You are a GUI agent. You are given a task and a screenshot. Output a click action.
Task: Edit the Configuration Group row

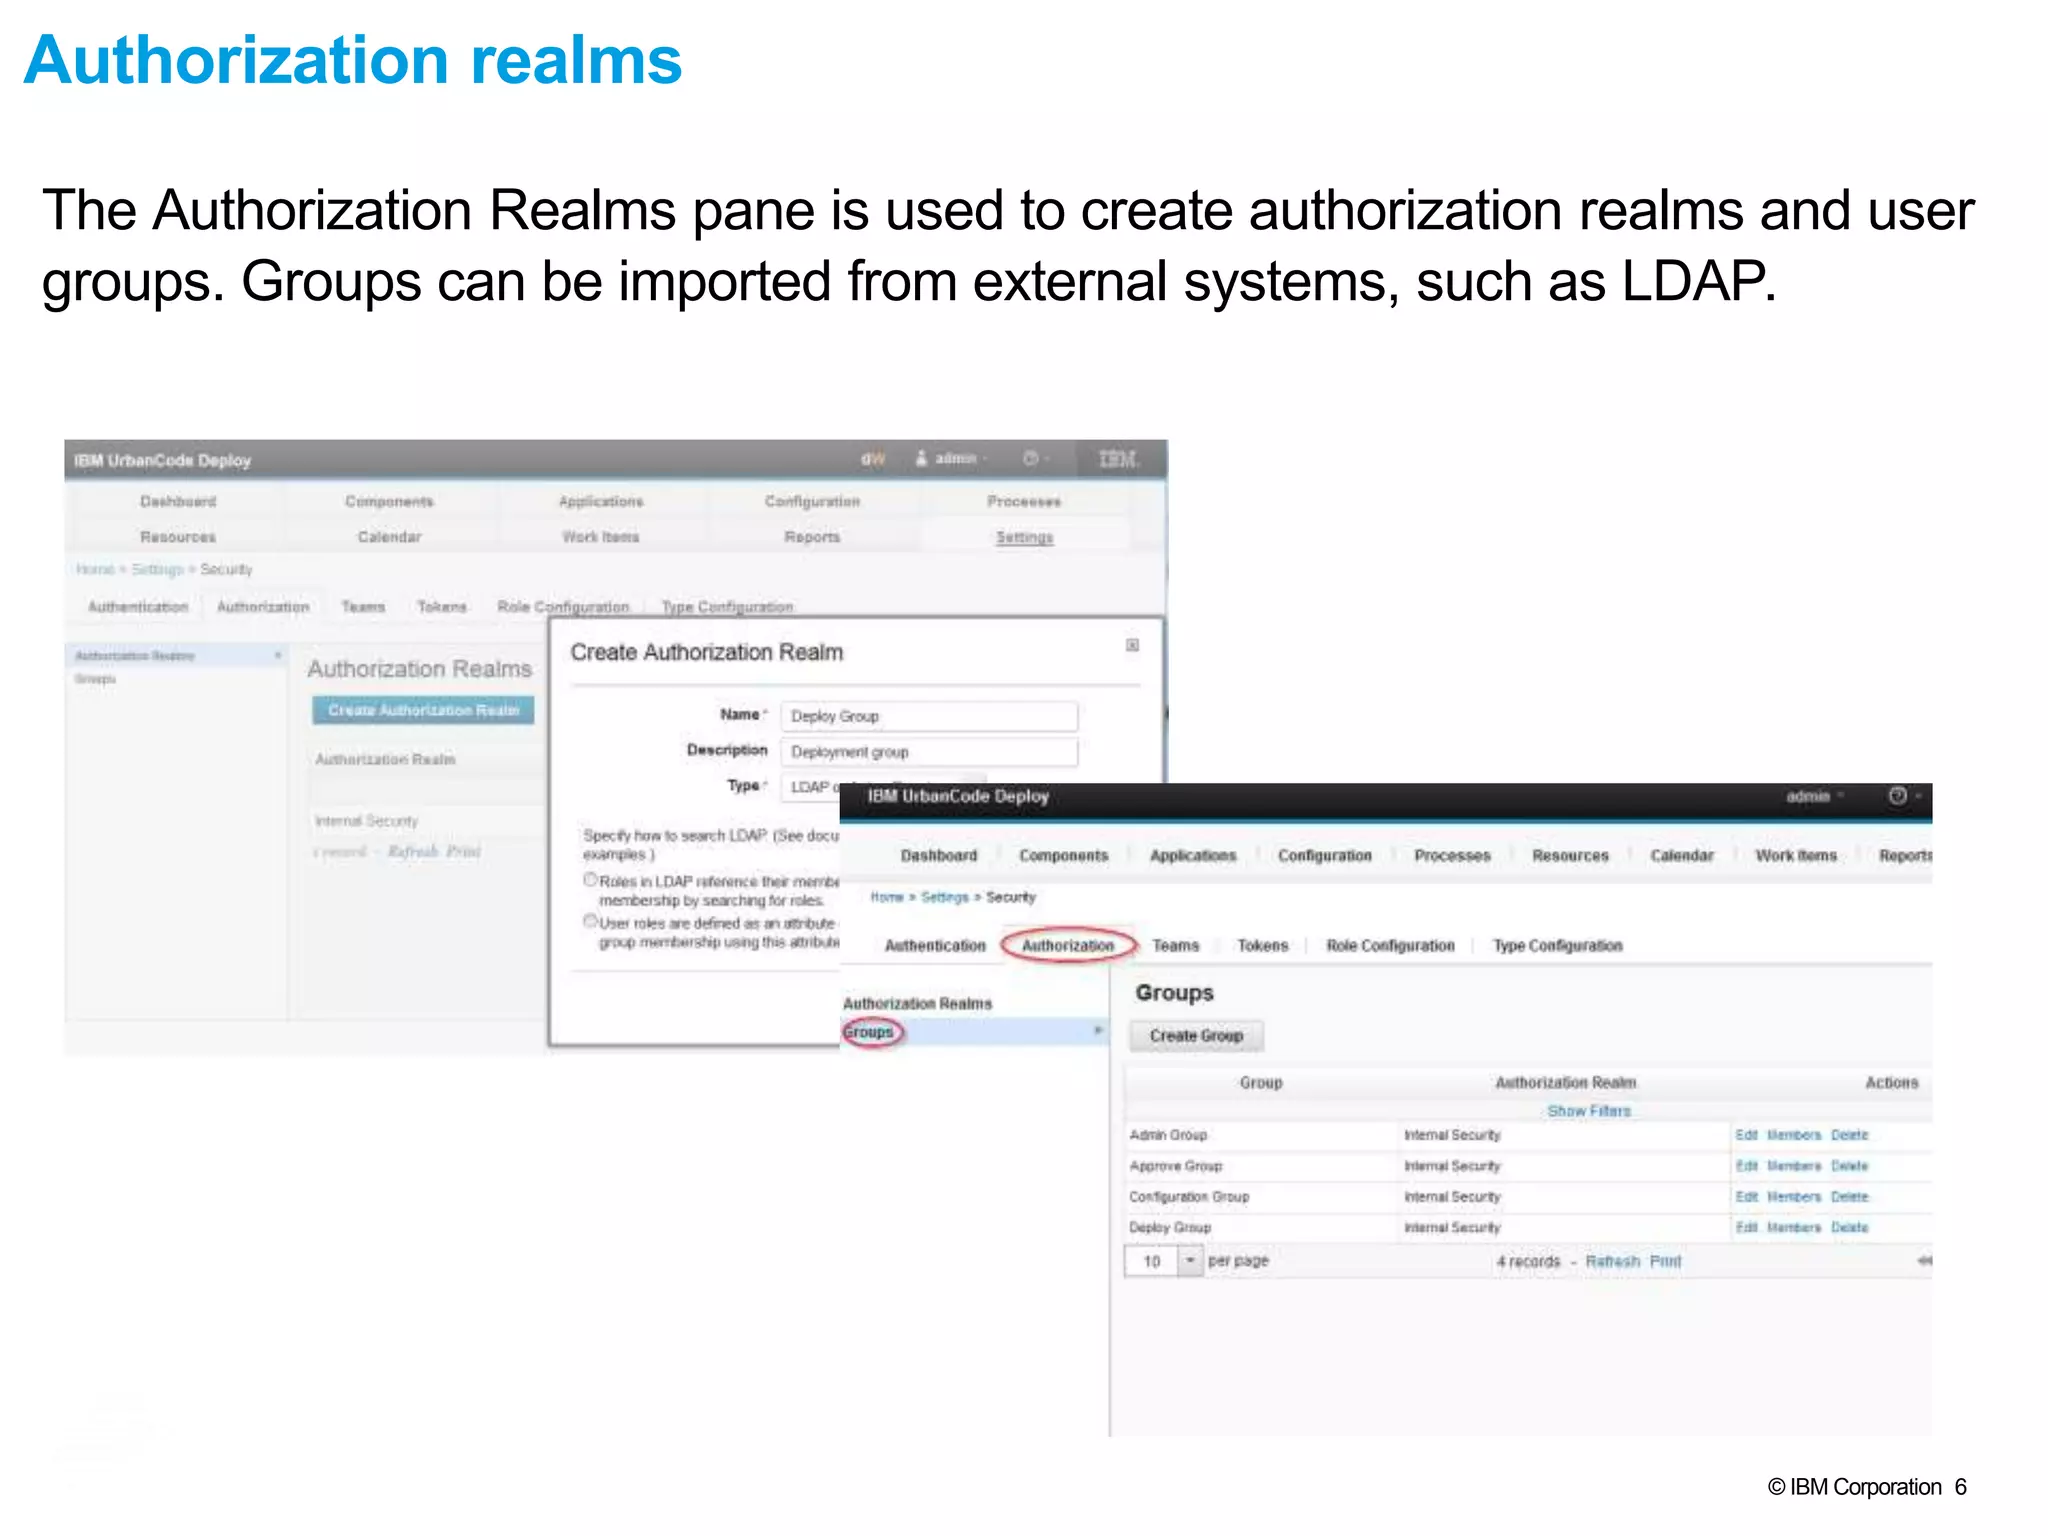(x=1746, y=1197)
